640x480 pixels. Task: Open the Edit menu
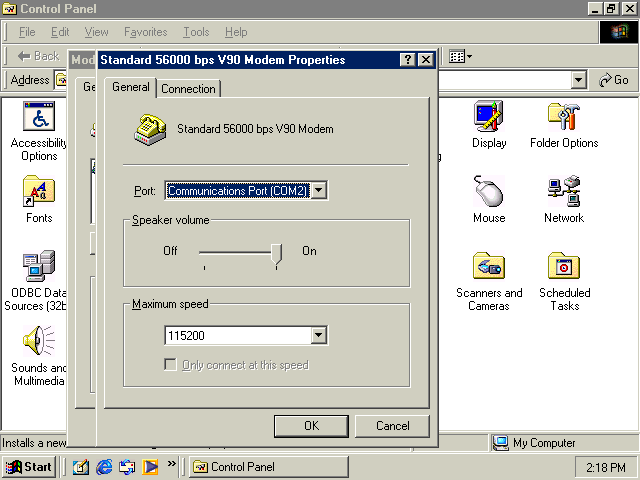tap(60, 32)
